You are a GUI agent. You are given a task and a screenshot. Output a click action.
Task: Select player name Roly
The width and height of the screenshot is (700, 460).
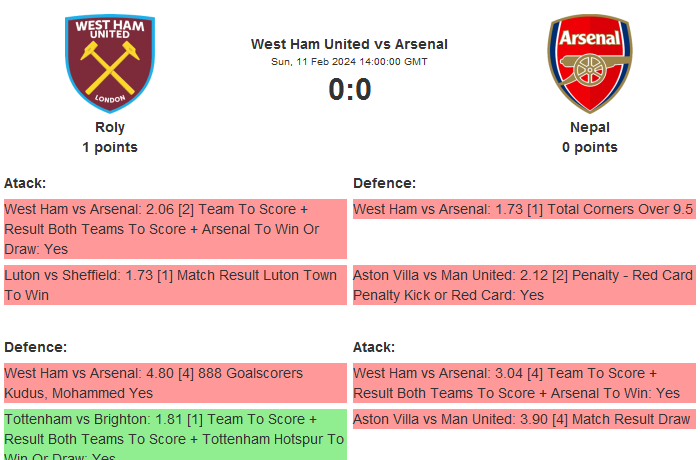click(110, 127)
